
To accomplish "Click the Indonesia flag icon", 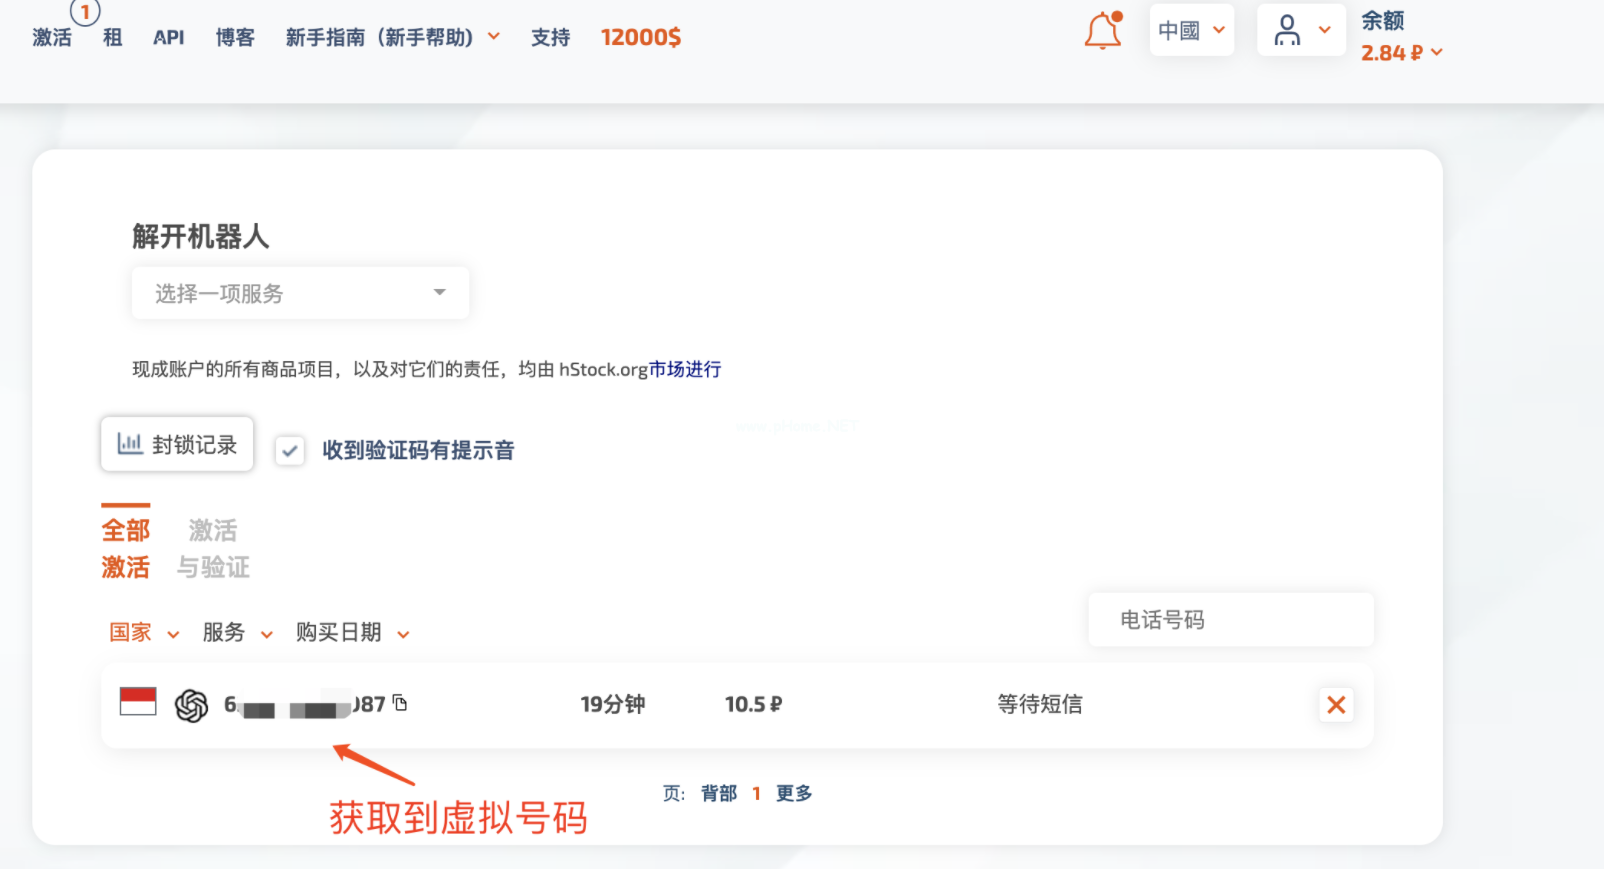I will pos(138,701).
